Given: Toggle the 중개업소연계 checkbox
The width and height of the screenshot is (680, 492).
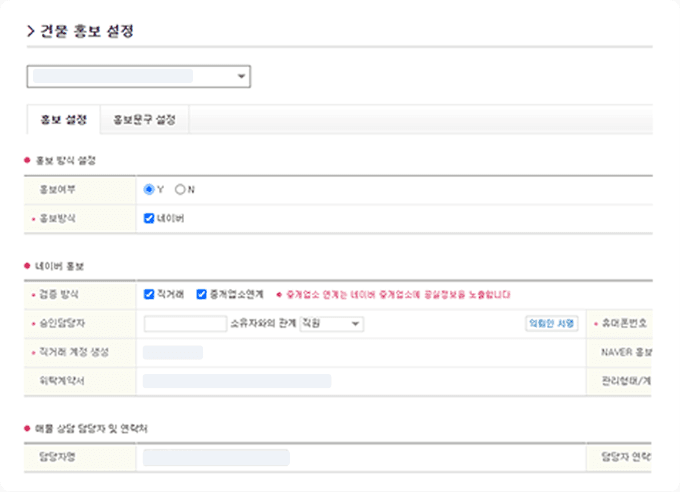Looking at the screenshot, I should tap(202, 295).
